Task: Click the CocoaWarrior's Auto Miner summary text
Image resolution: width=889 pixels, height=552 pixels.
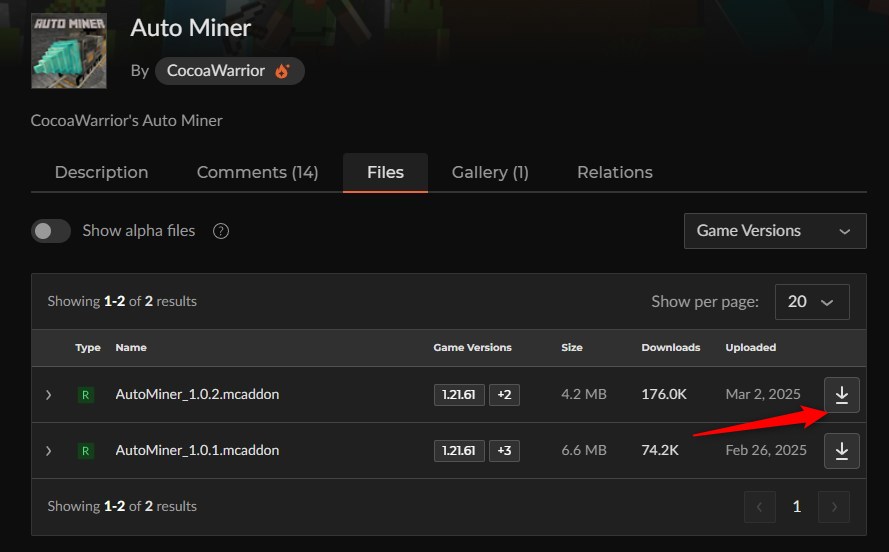Action: 126,121
